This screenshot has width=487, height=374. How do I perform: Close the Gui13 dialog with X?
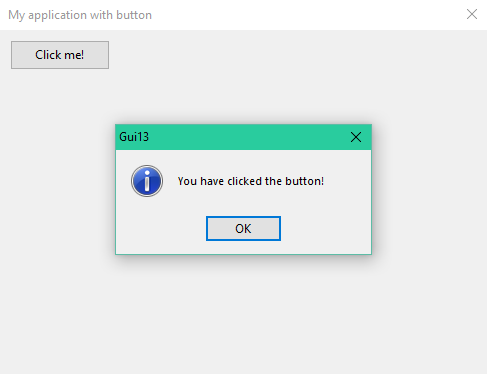(x=356, y=137)
